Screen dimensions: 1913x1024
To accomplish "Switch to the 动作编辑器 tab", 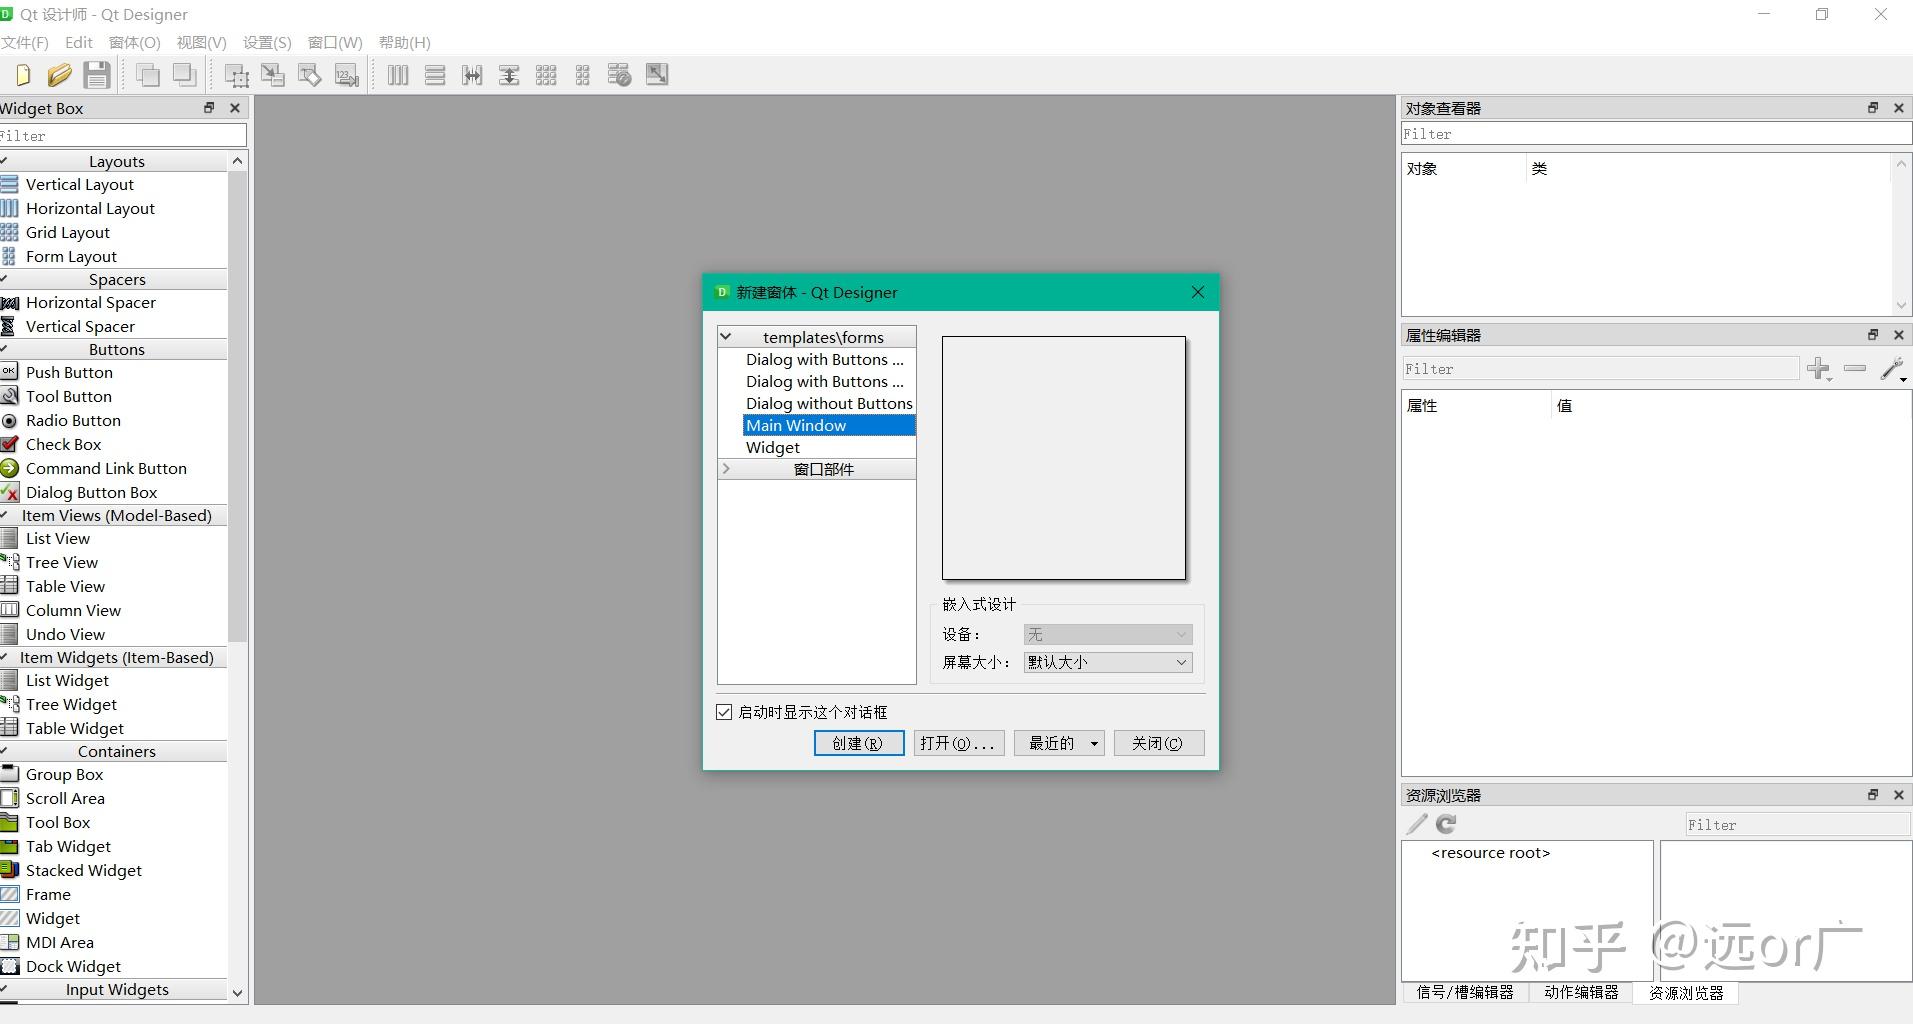I will click(x=1580, y=992).
